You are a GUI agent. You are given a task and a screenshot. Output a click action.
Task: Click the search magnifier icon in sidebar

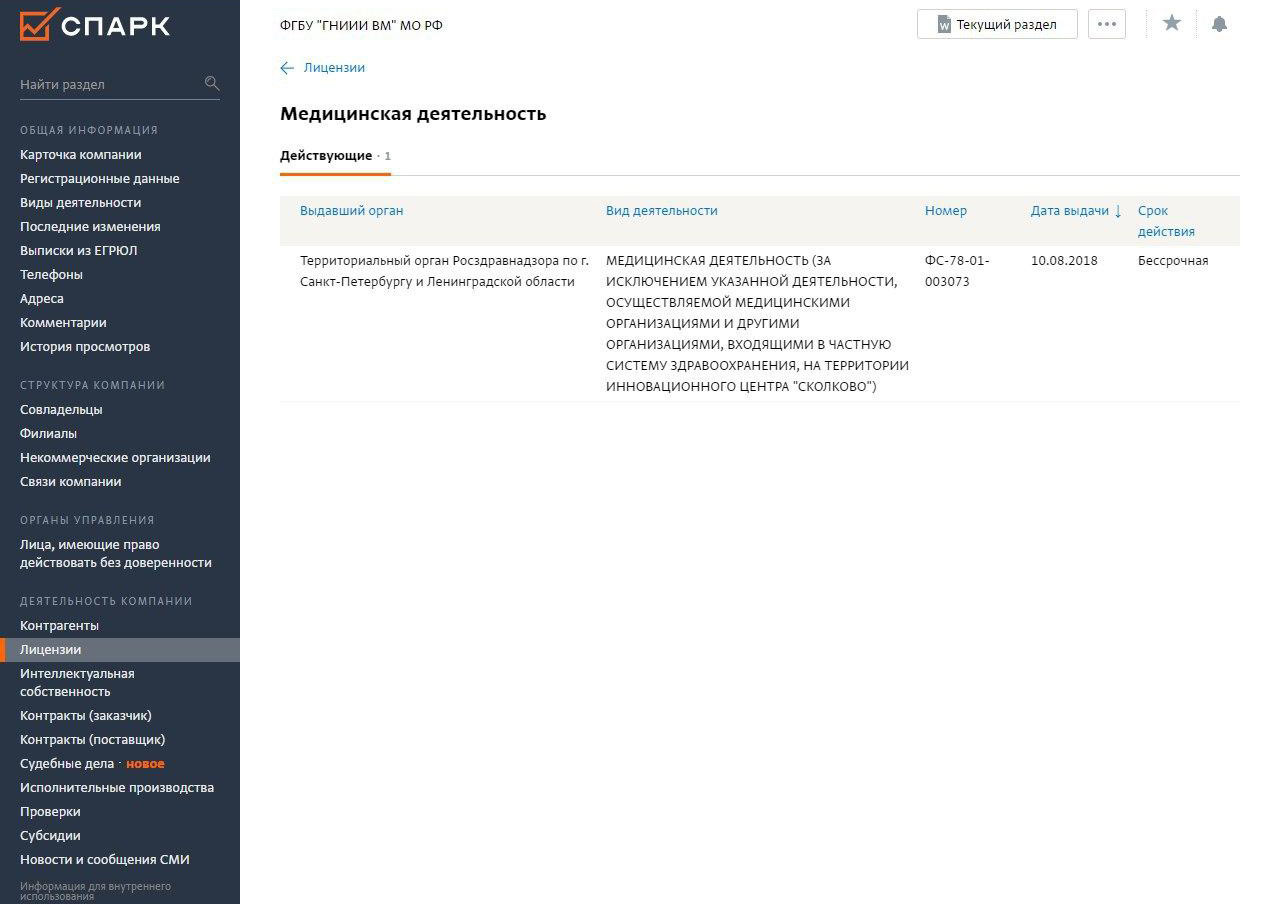(x=212, y=83)
